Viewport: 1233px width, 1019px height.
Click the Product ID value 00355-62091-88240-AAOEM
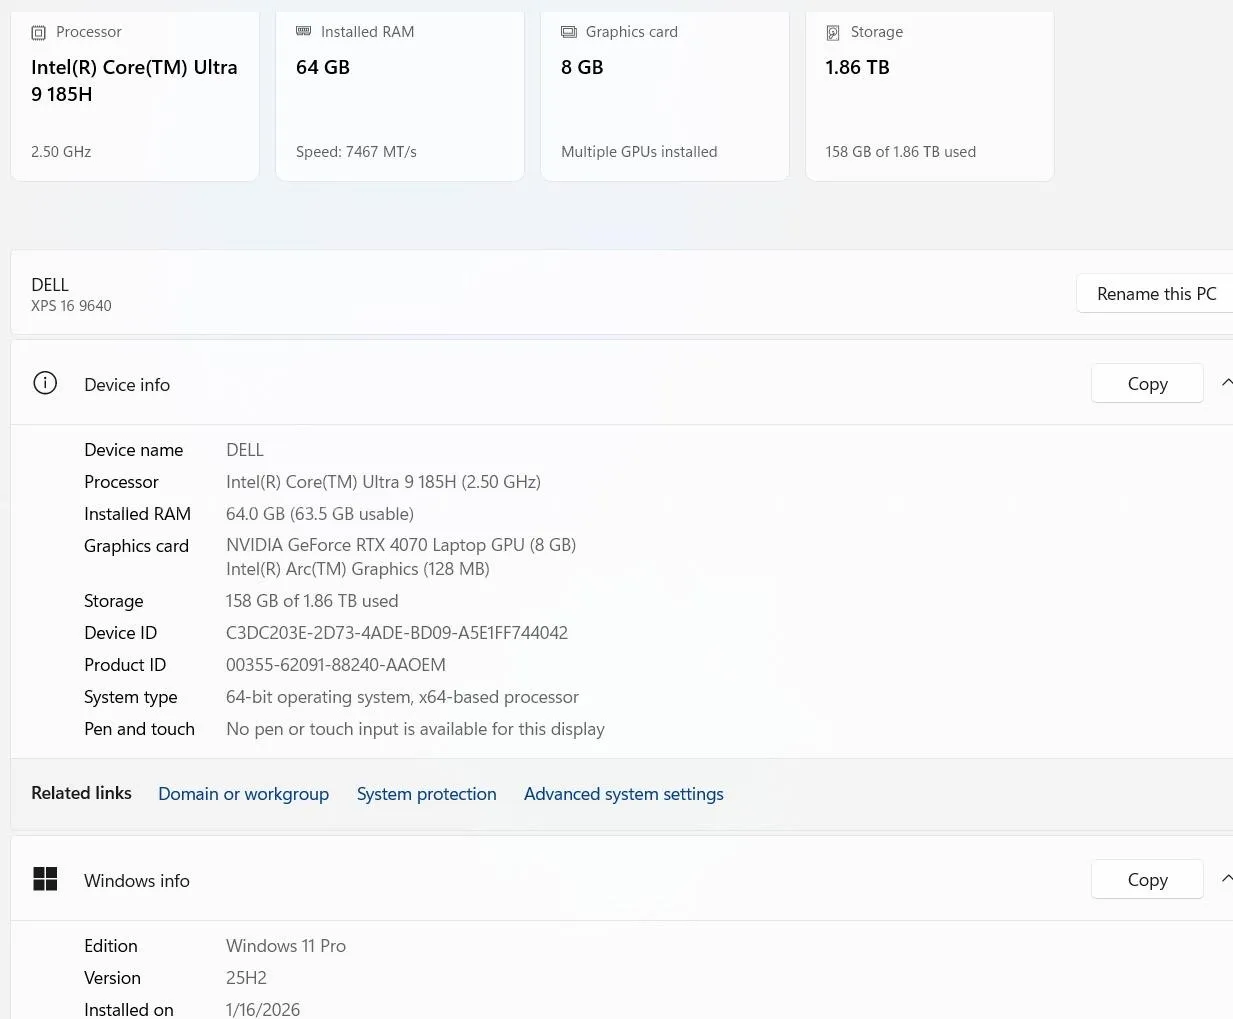(x=336, y=665)
